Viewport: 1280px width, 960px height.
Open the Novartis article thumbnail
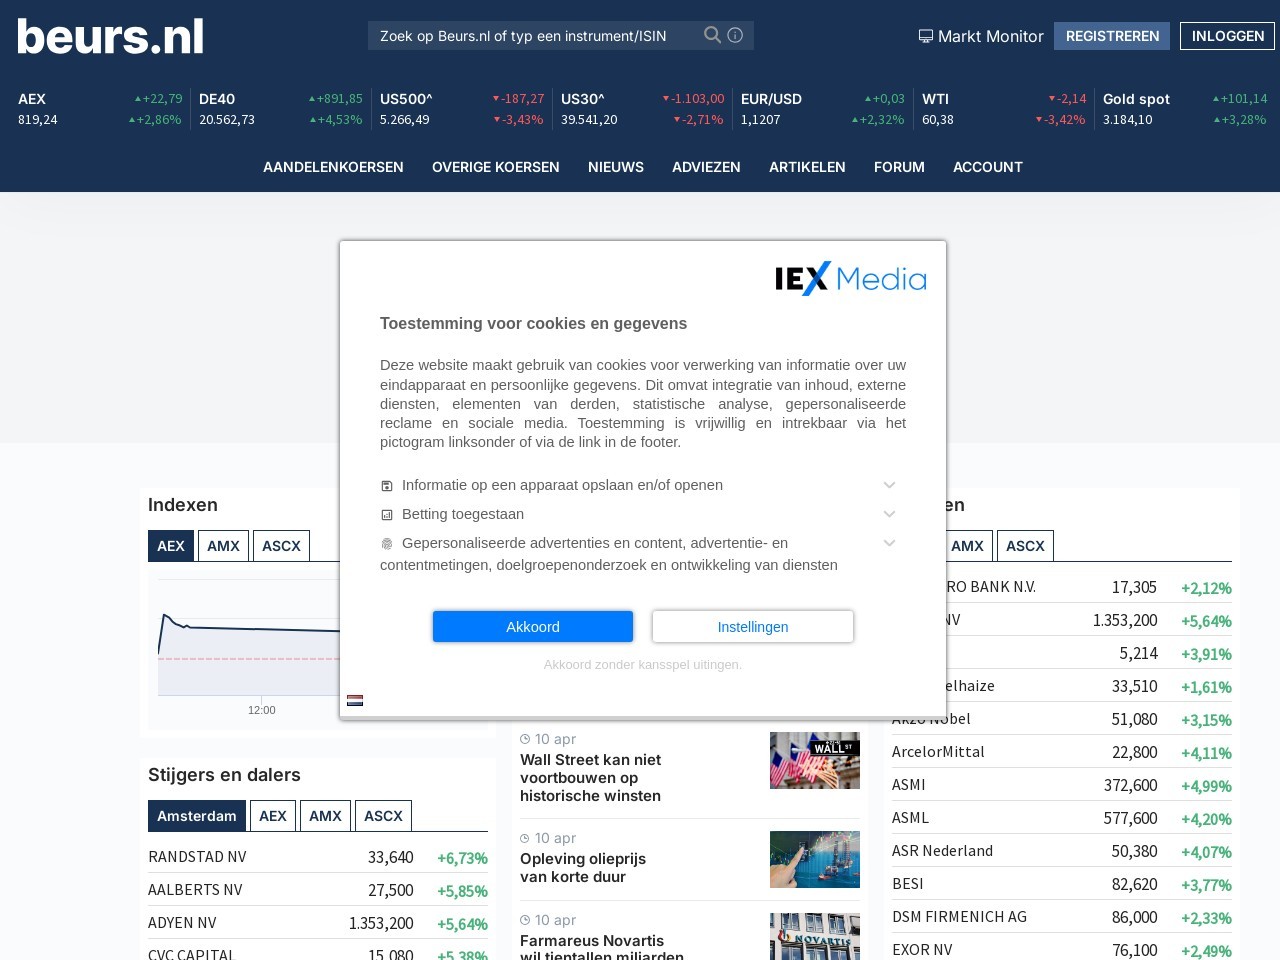coord(815,937)
